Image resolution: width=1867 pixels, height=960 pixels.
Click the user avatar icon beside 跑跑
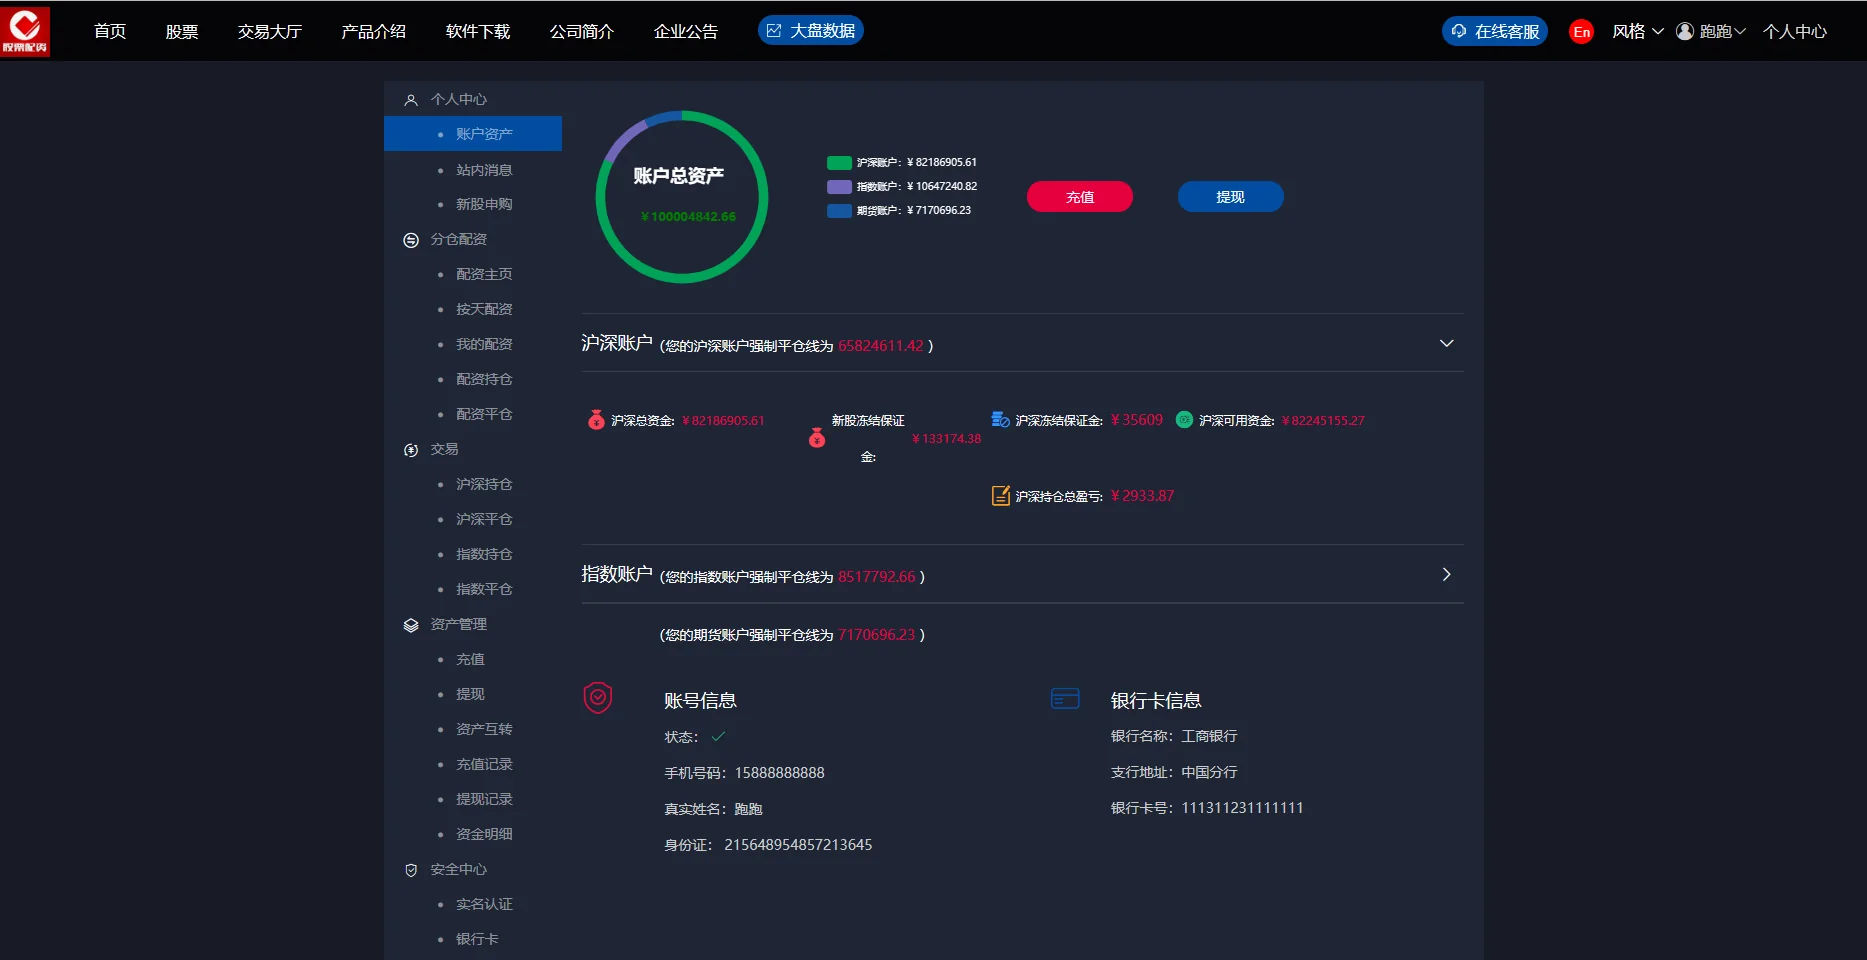(1685, 31)
